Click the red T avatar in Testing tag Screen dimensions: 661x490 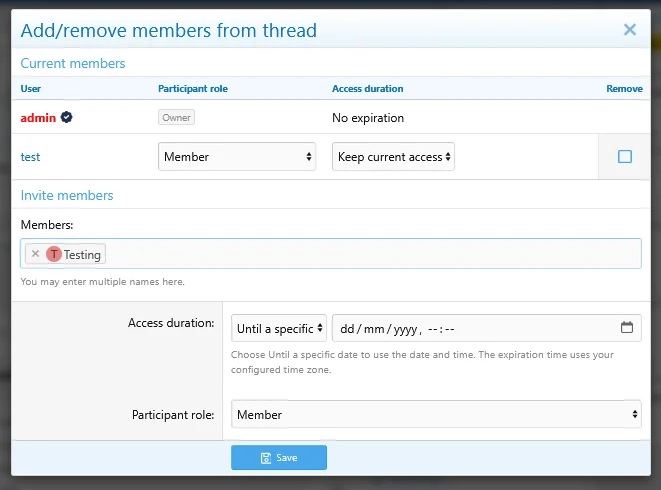(54, 254)
